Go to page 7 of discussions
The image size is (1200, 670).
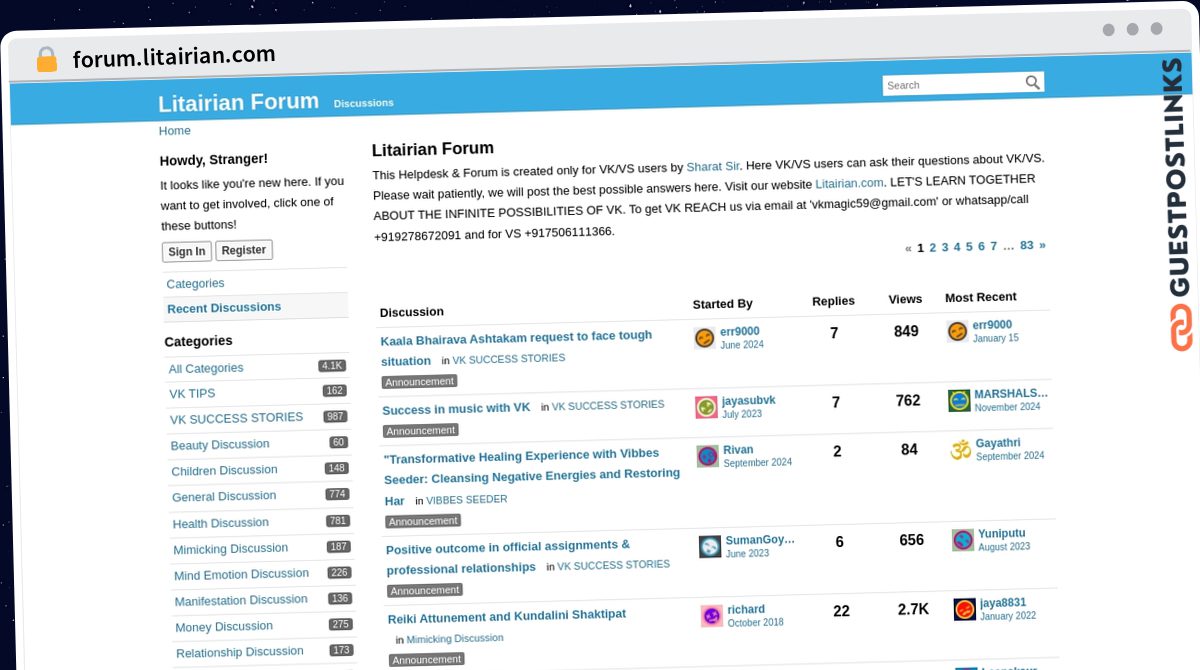[x=993, y=246]
